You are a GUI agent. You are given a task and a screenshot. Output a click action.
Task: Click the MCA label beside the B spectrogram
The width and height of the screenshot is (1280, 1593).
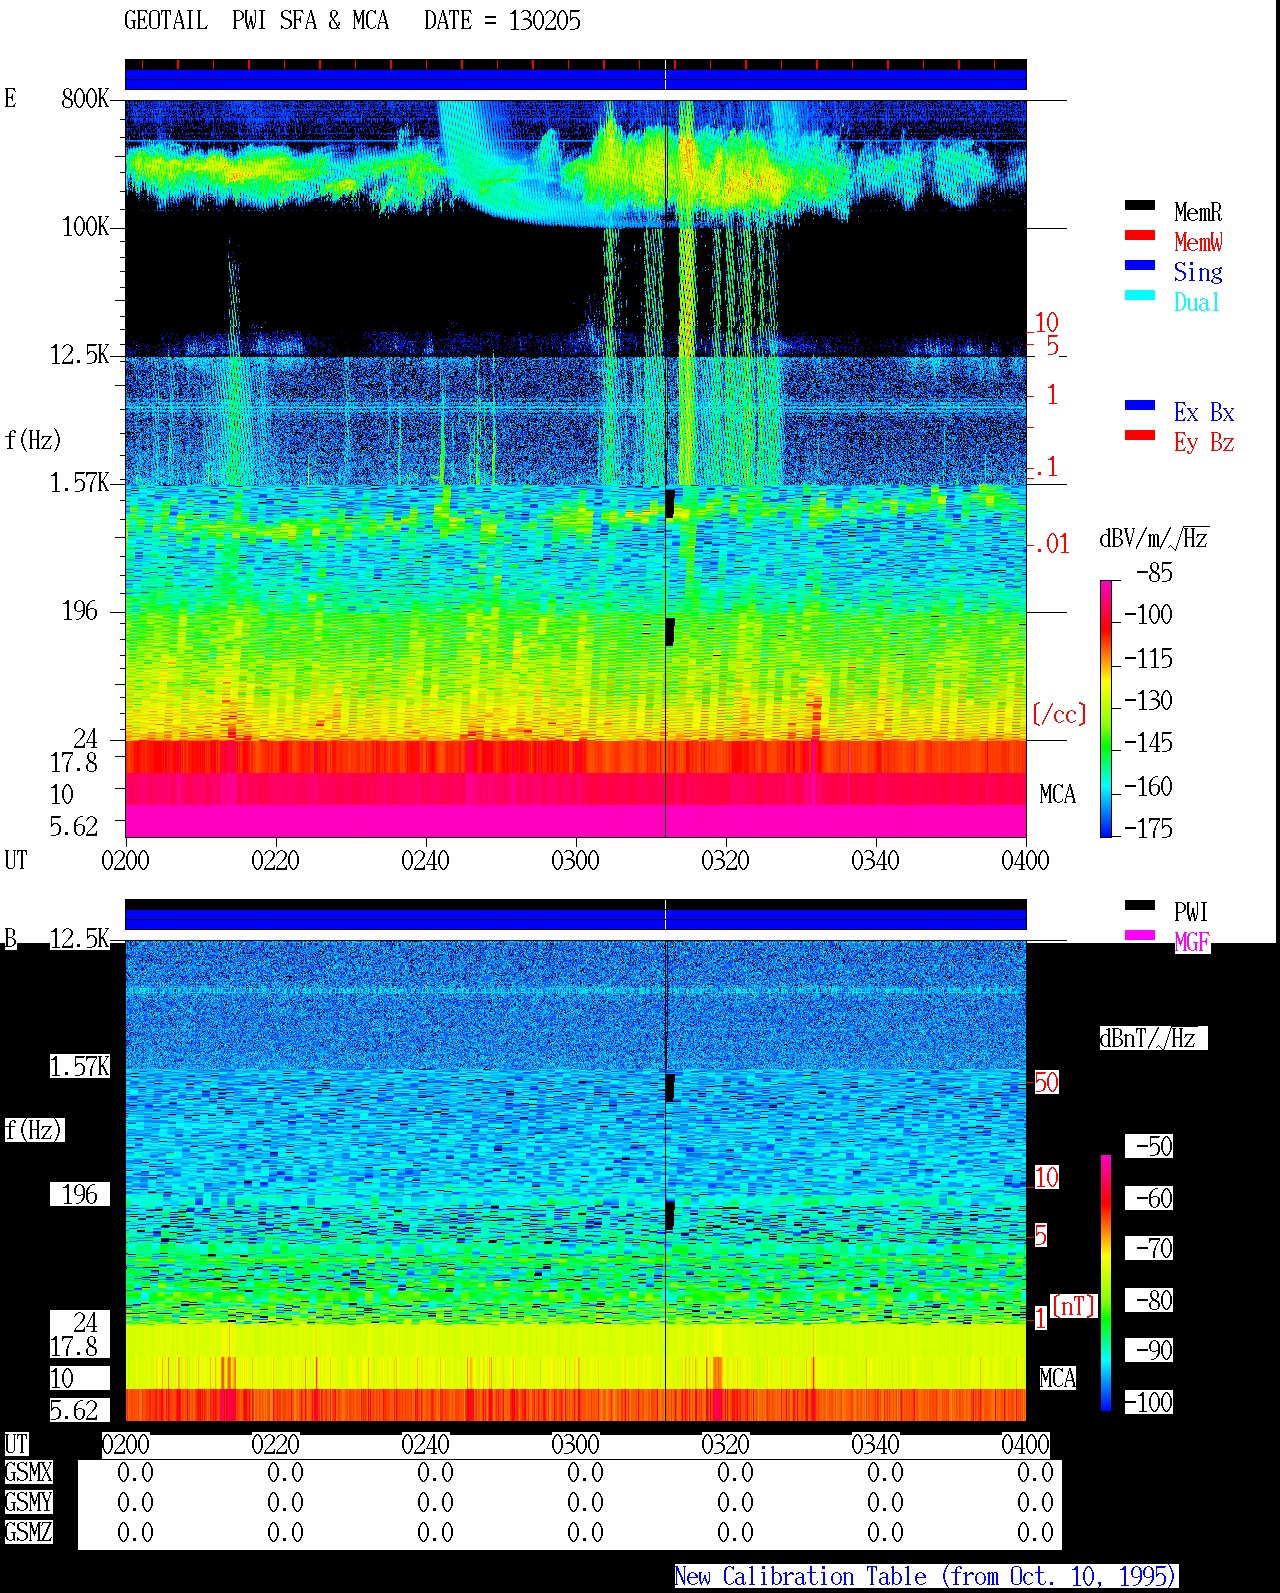1057,1378
